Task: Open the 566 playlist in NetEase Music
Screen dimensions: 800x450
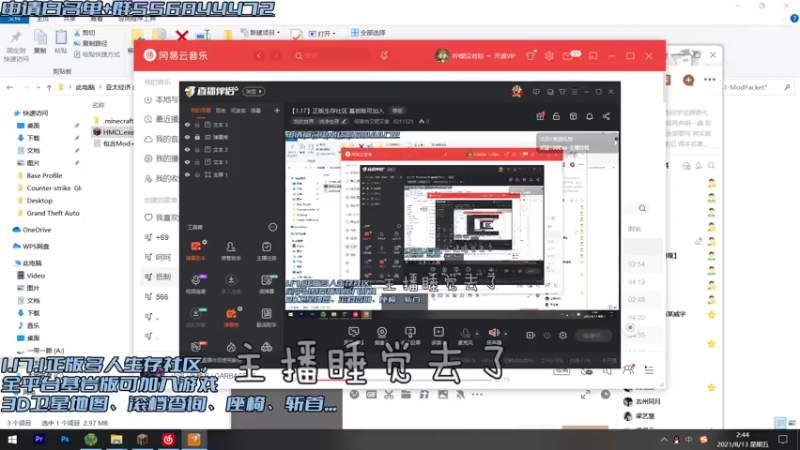Action: click(x=157, y=296)
